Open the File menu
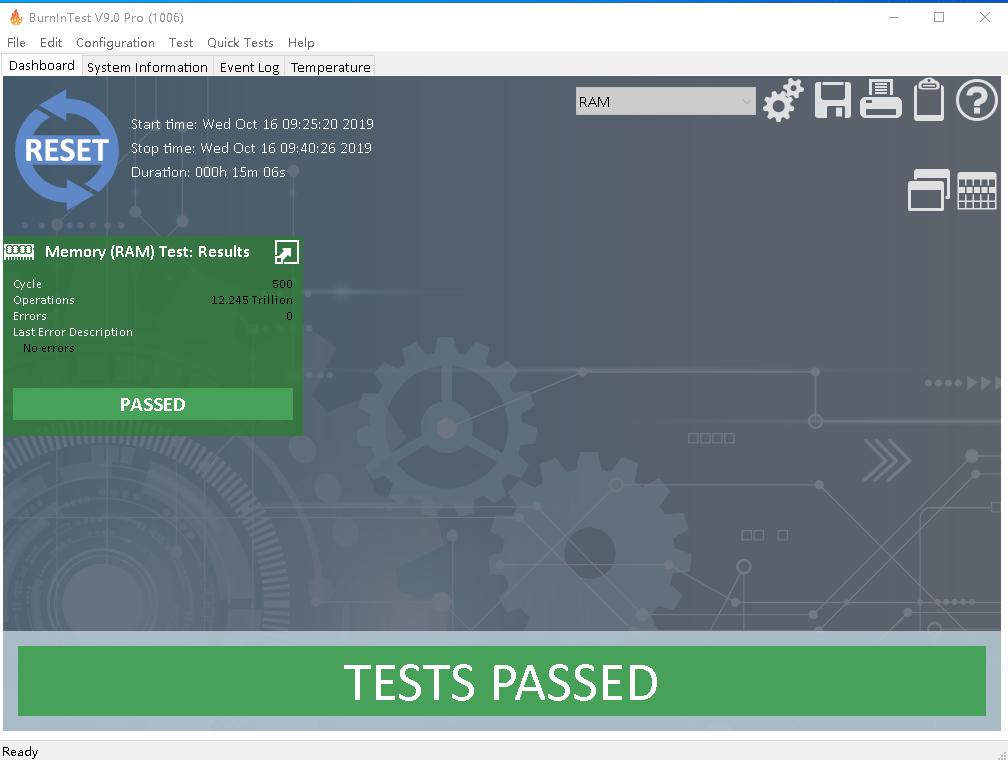Screen dimensions: 1008x760 point(16,42)
